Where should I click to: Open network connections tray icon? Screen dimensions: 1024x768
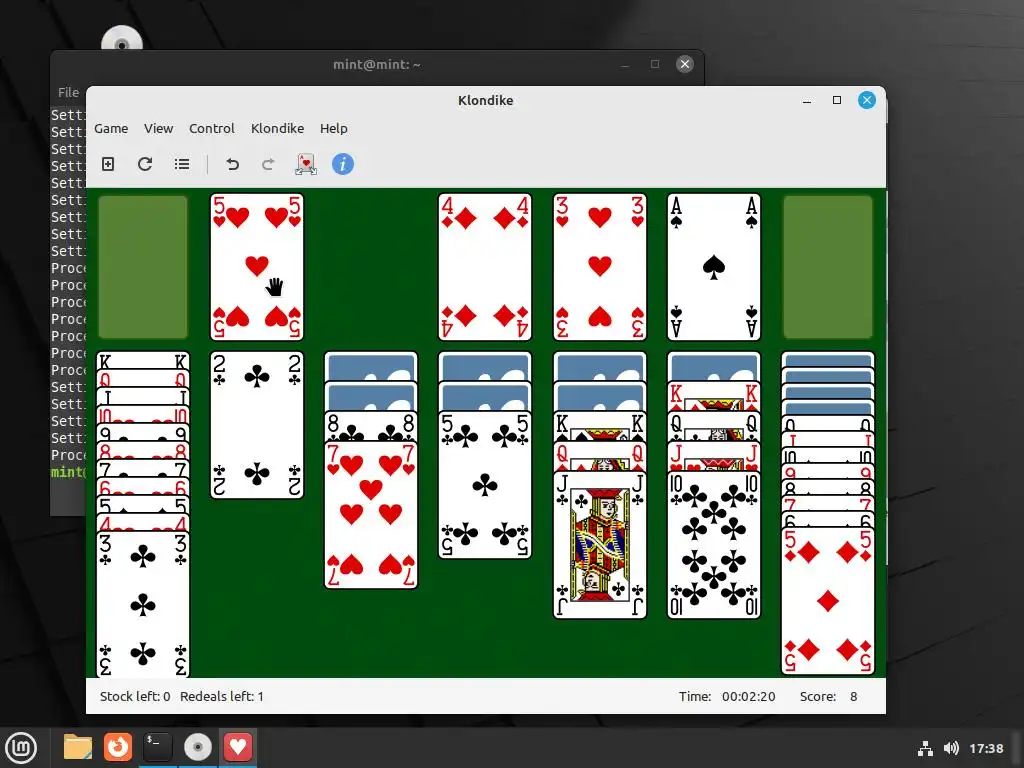925,748
